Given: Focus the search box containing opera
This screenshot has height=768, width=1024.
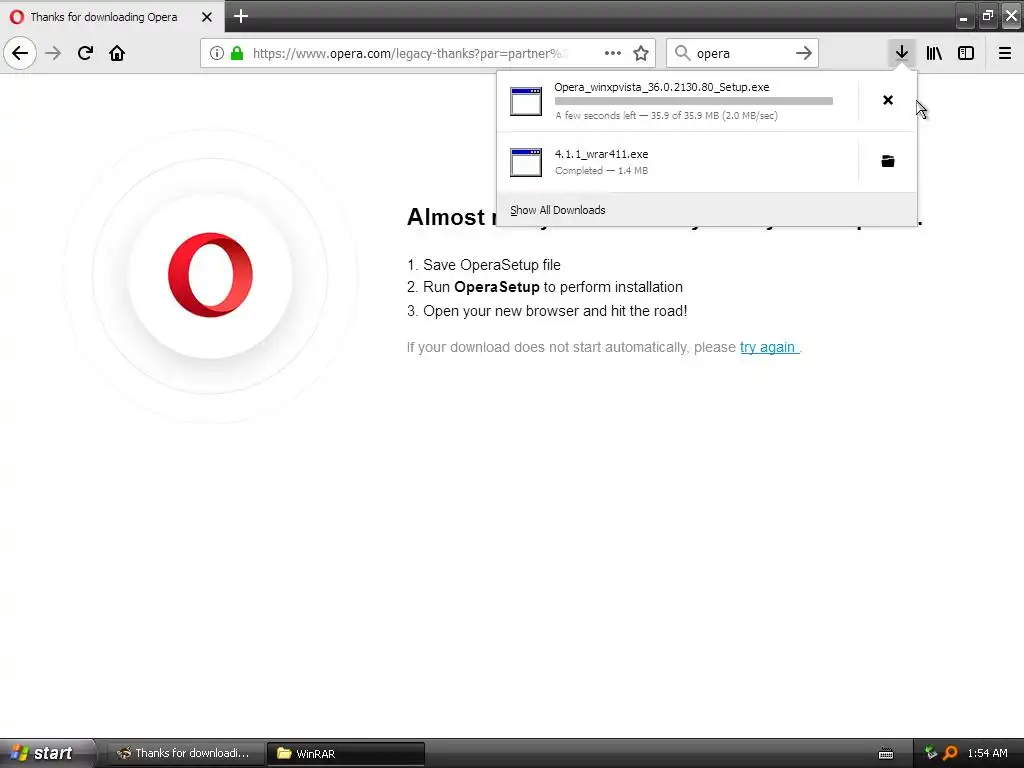Looking at the screenshot, I should (741, 53).
